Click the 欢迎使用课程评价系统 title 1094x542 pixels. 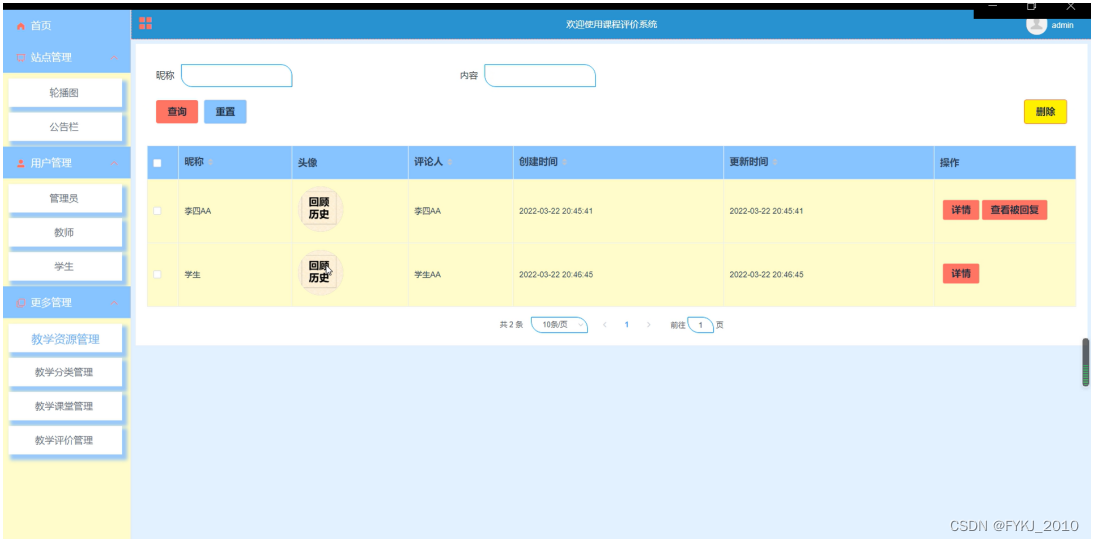point(611,25)
